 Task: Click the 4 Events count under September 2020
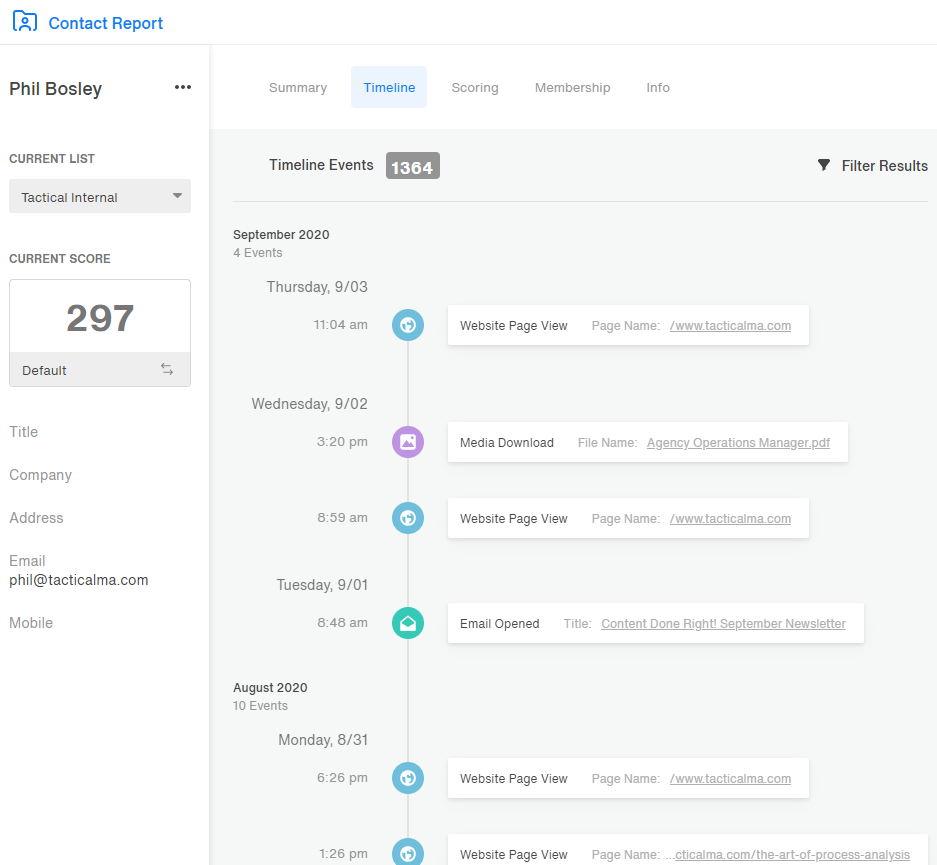point(258,253)
